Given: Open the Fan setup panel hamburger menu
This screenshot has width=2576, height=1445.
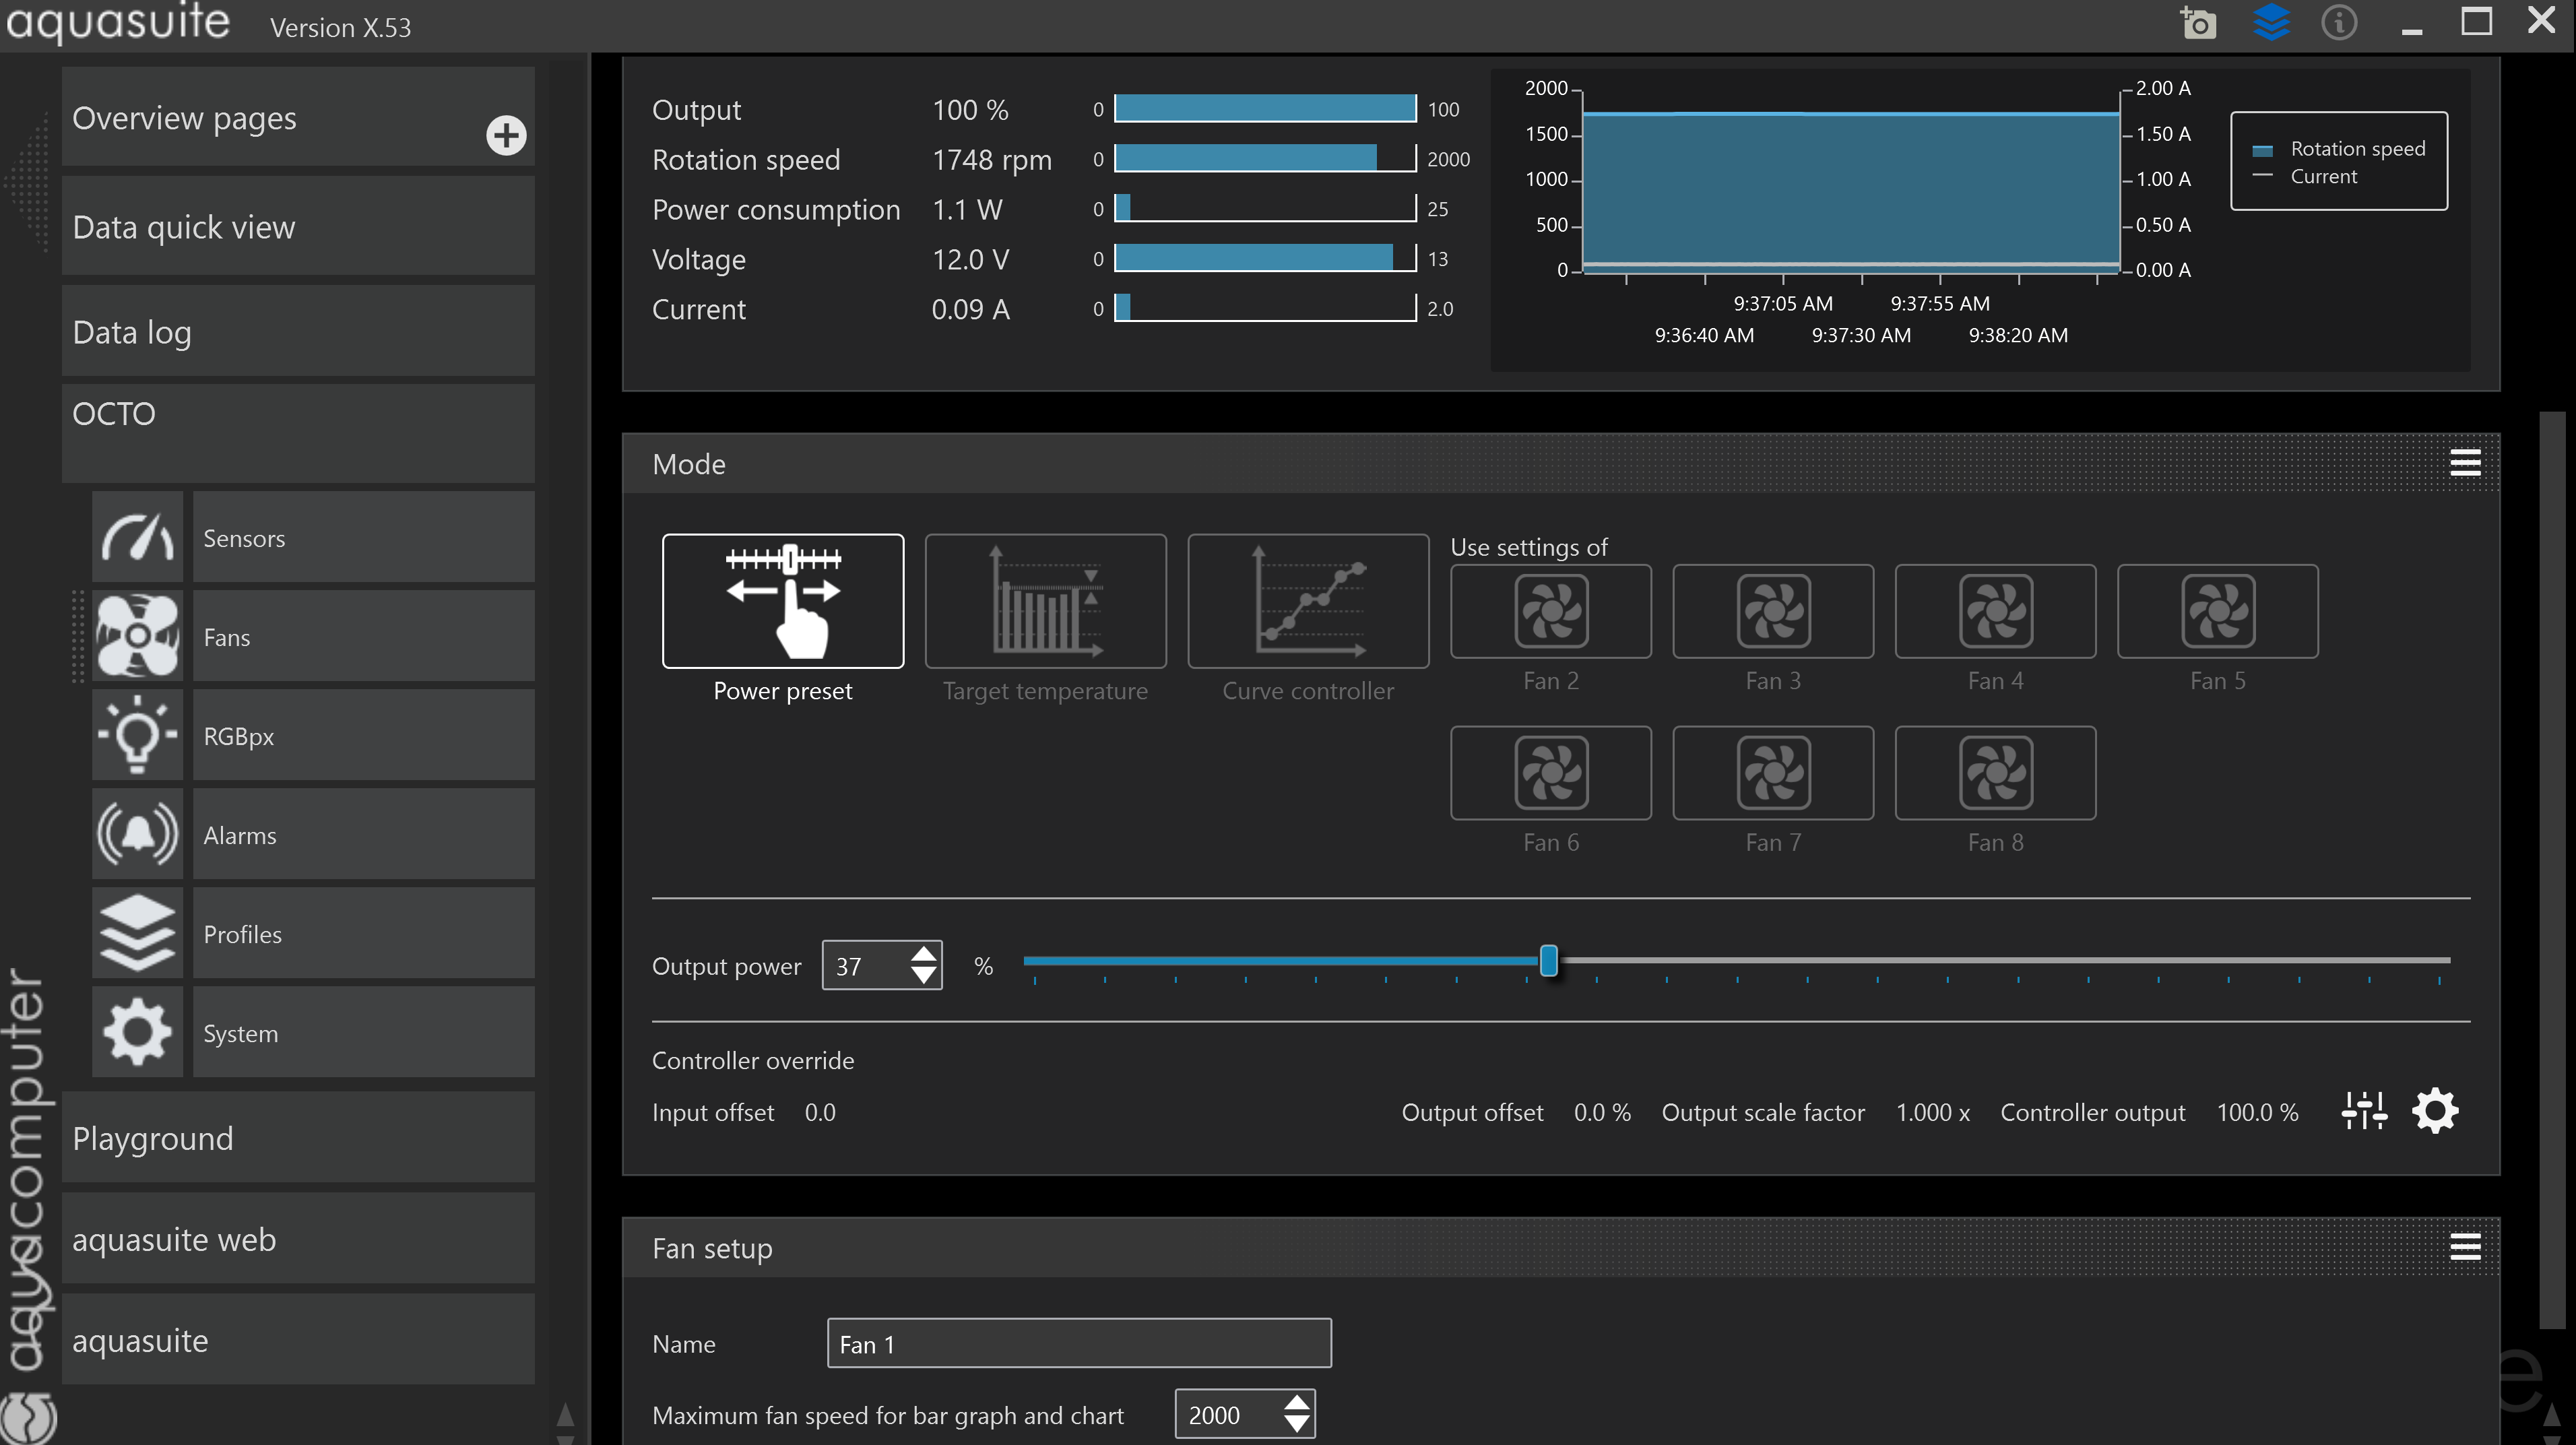Looking at the screenshot, I should coord(2465,1247).
